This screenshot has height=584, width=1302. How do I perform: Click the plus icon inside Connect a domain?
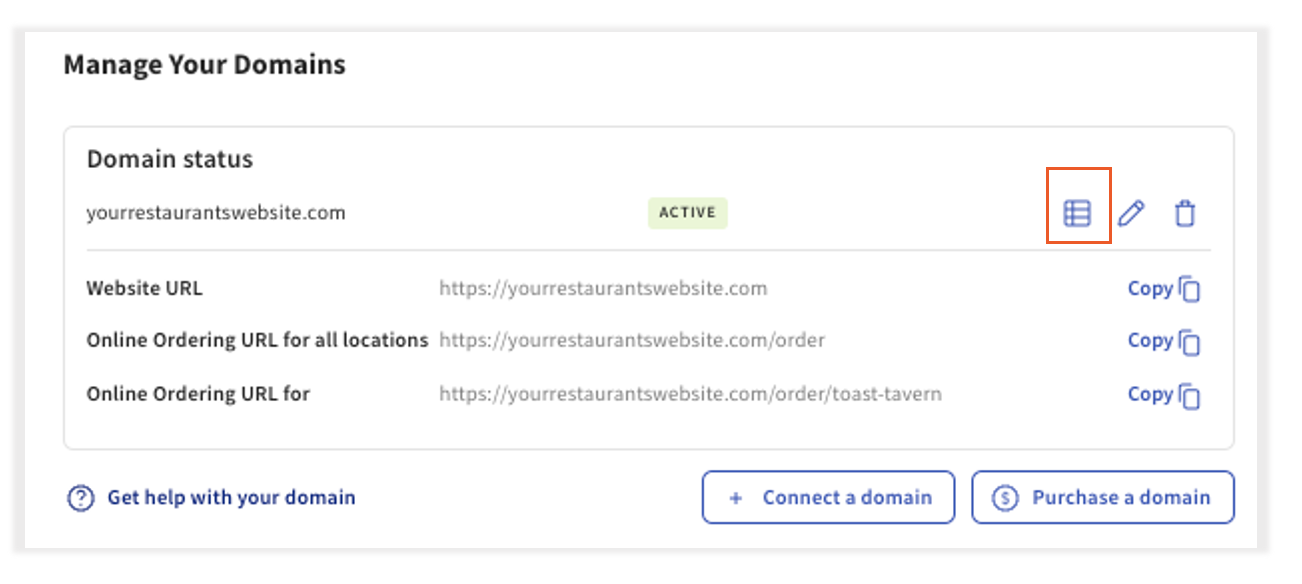coord(737,497)
